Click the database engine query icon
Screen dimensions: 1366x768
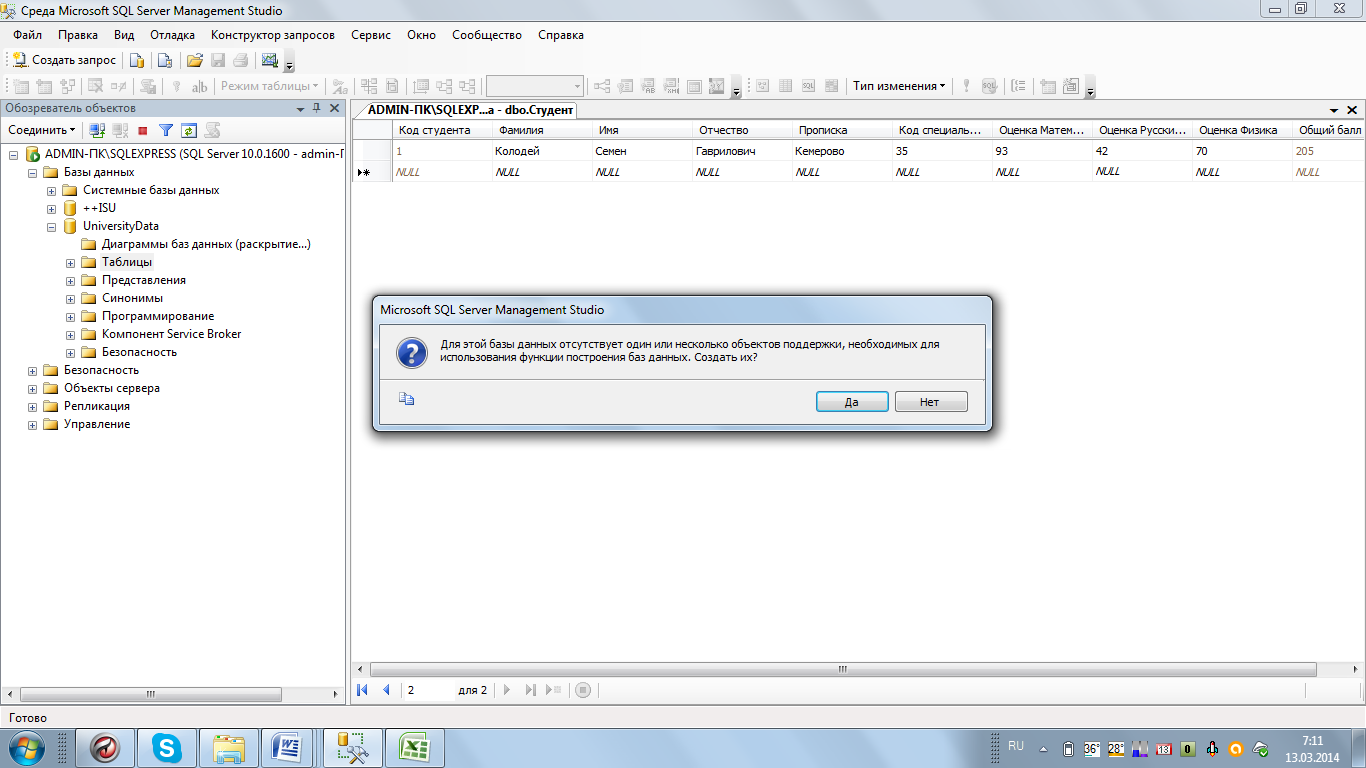point(138,60)
